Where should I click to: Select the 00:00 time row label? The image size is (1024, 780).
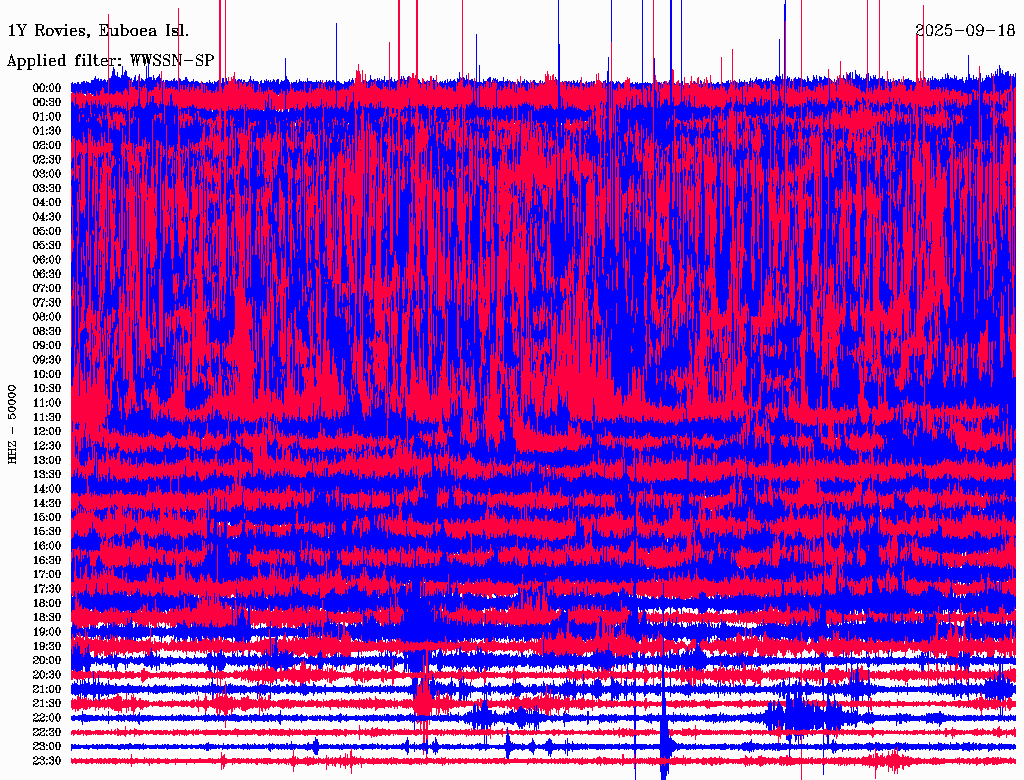click(47, 88)
